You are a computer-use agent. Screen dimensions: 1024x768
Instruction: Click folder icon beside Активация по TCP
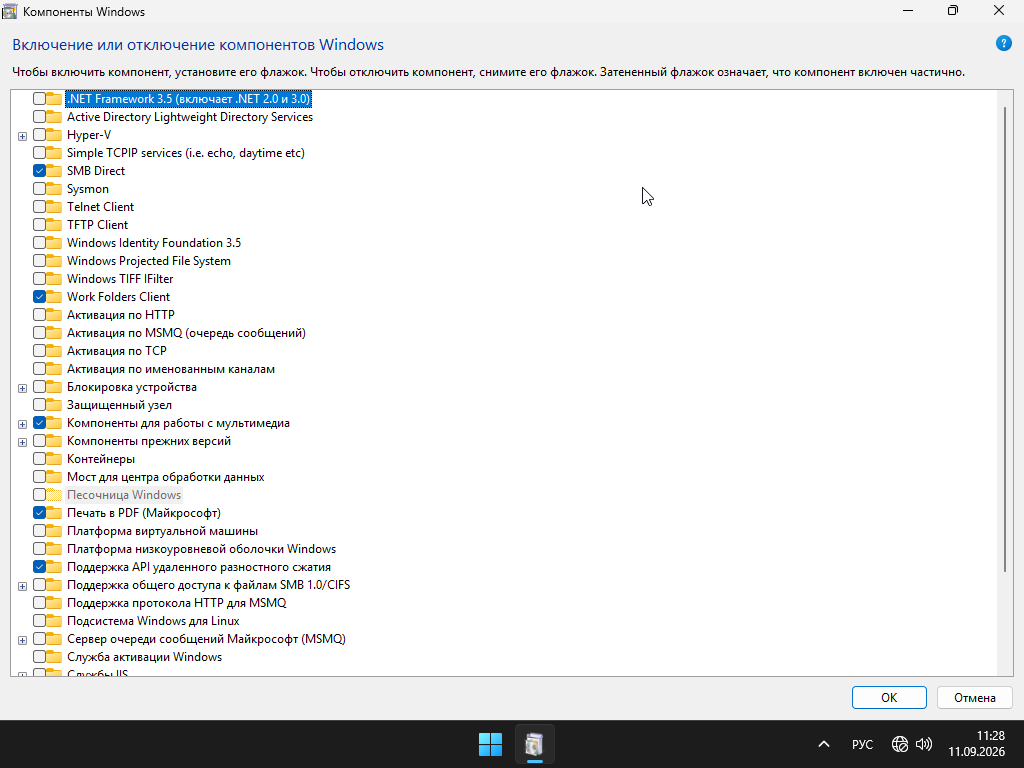pyautogui.click(x=54, y=351)
